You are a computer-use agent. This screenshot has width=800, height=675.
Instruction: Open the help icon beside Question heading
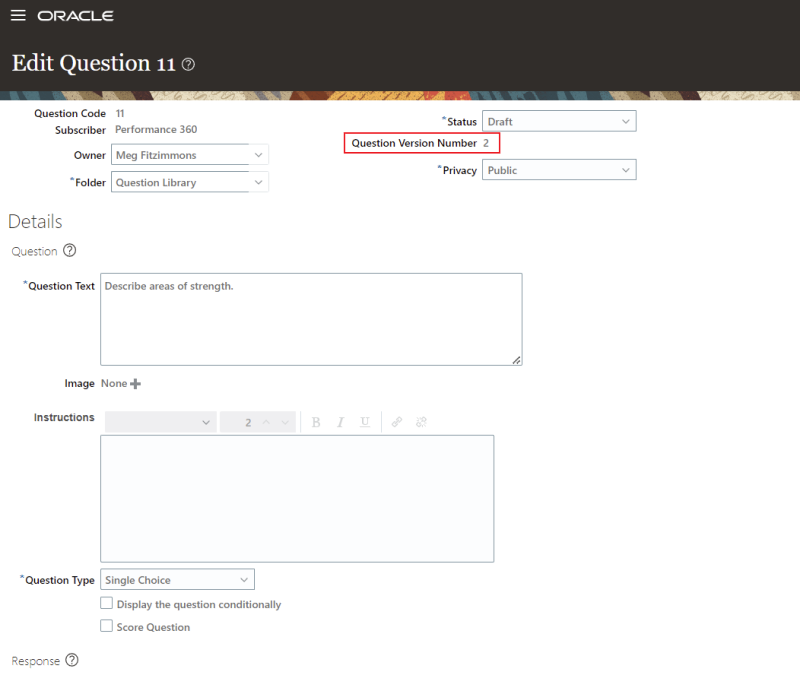click(69, 251)
